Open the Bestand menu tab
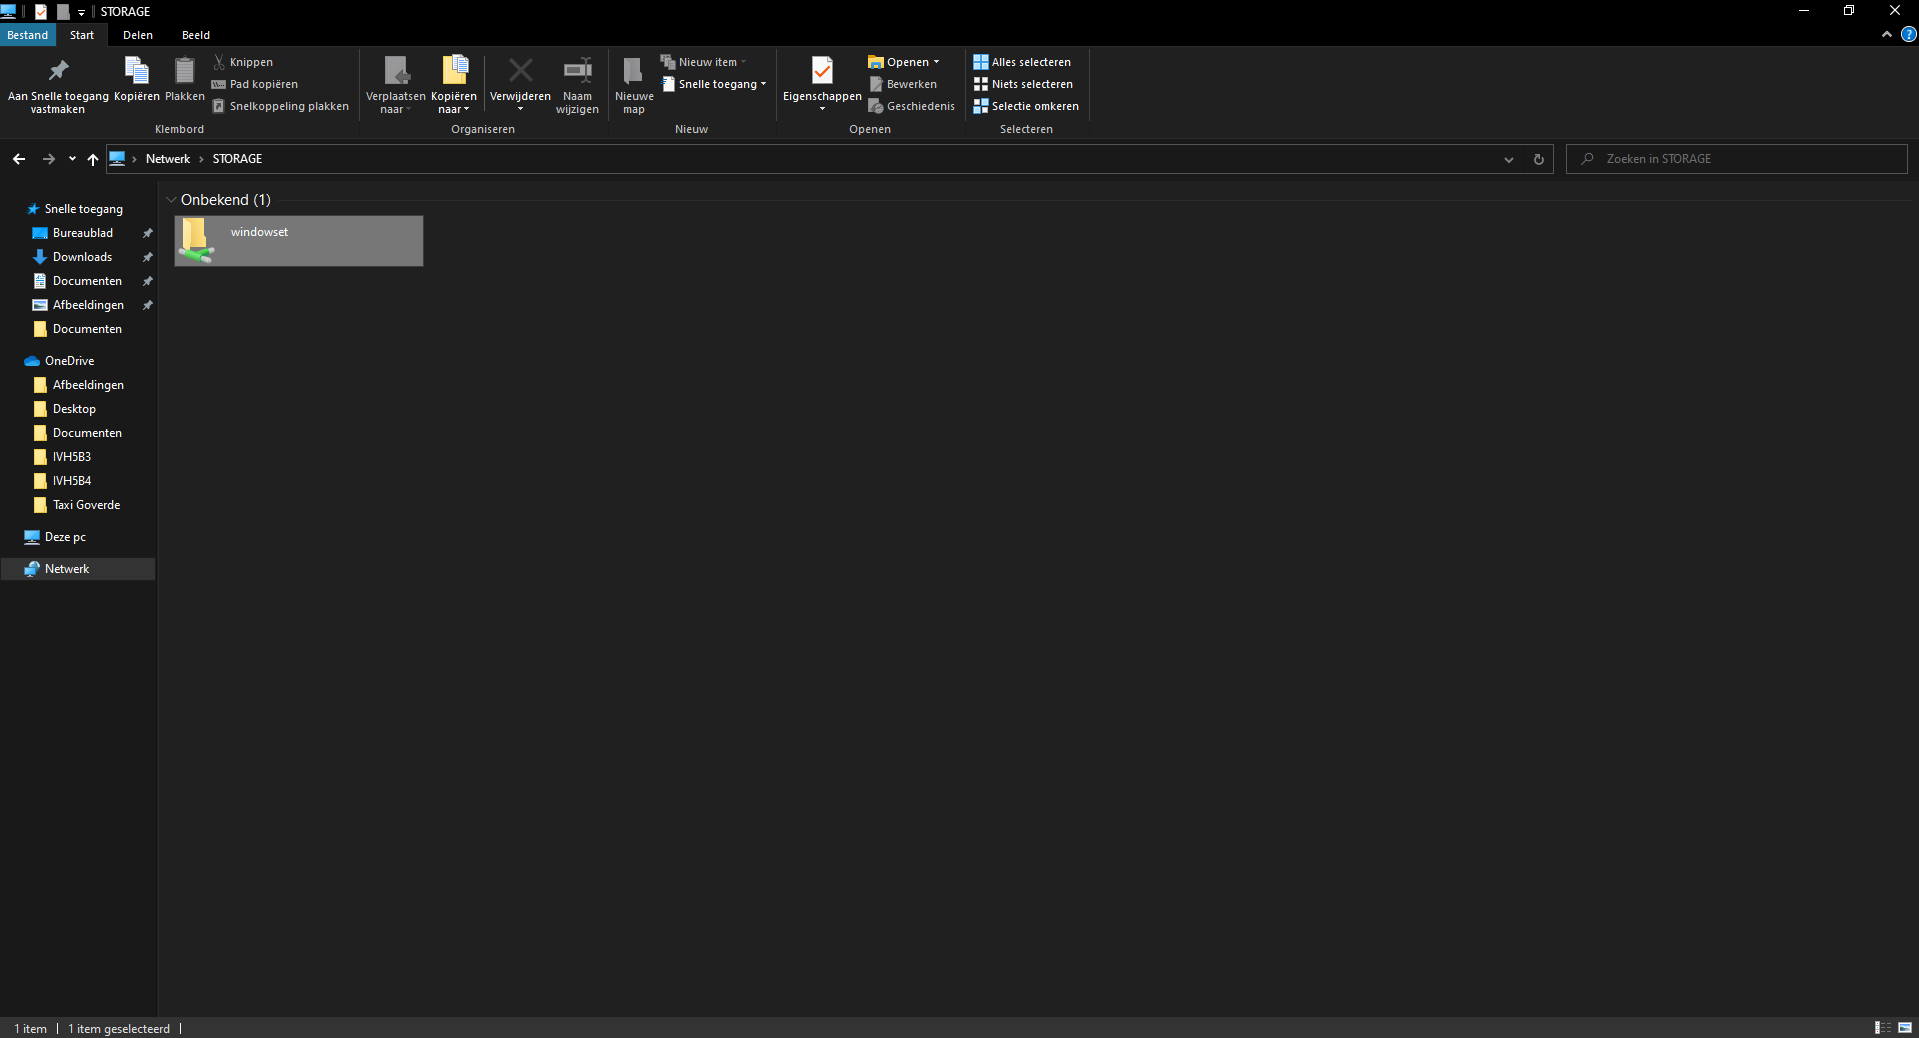This screenshot has width=1919, height=1038. pos(28,35)
